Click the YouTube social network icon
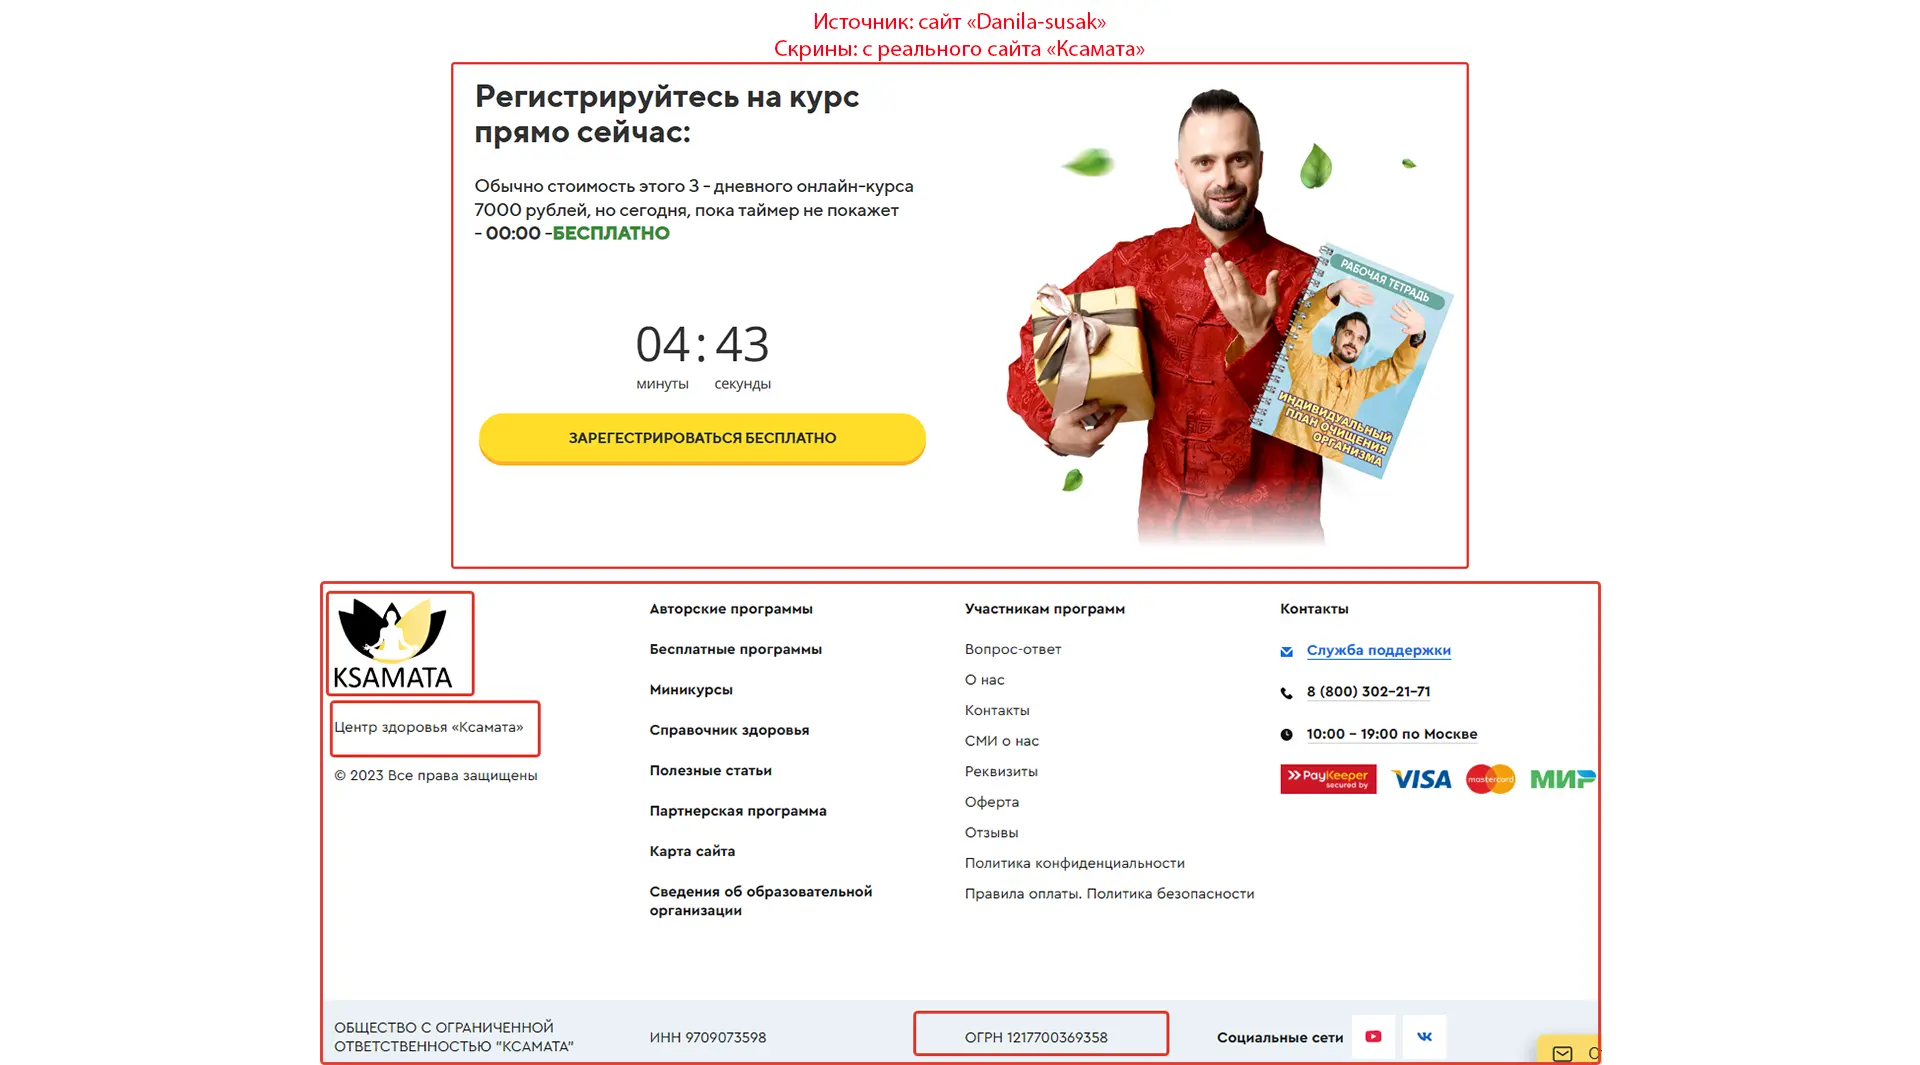The height and width of the screenshot is (1065, 1920). pyautogui.click(x=1373, y=1037)
